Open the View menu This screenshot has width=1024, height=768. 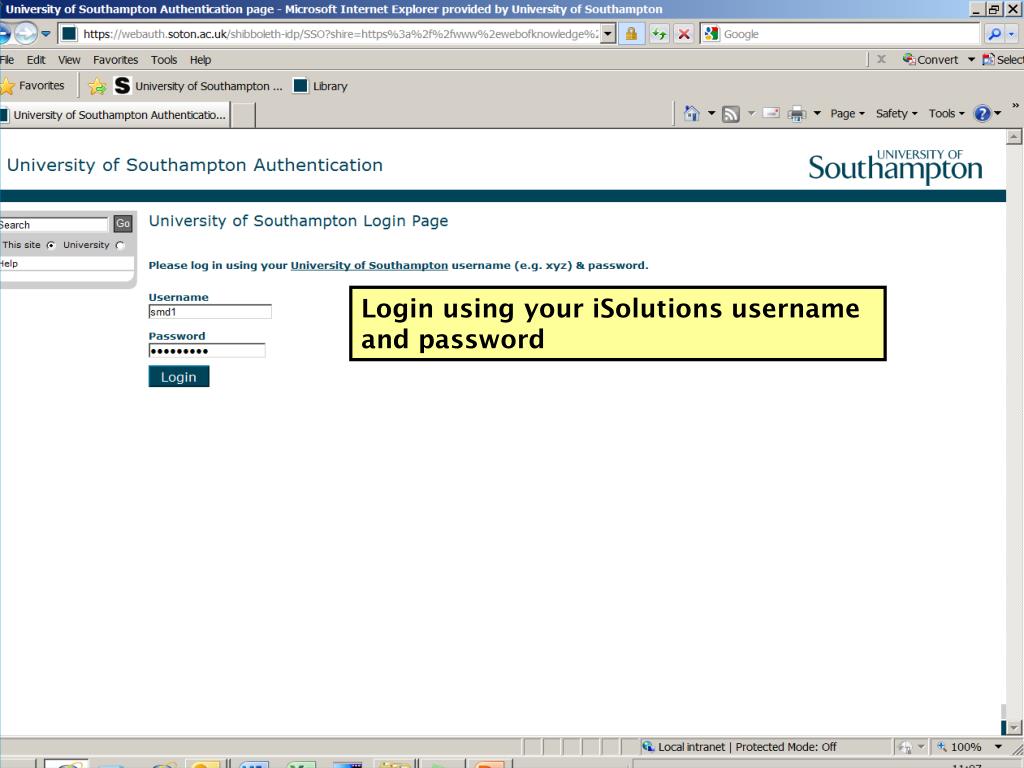[x=69, y=60]
